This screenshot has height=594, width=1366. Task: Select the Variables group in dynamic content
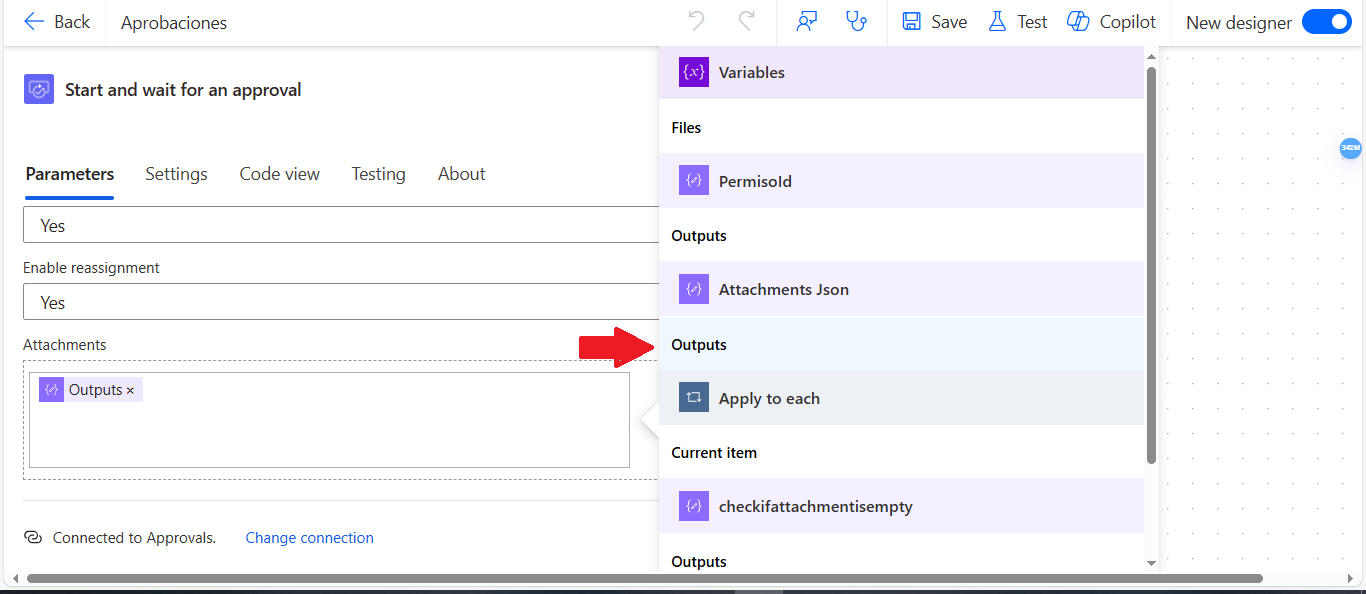pyautogui.click(x=901, y=72)
